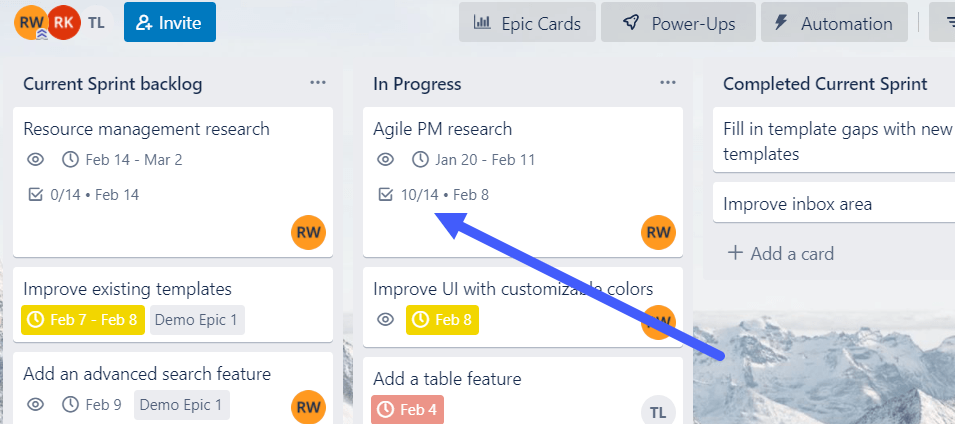Open the Automation lightning button
Viewport: 955px width, 424px height.
tap(834, 24)
